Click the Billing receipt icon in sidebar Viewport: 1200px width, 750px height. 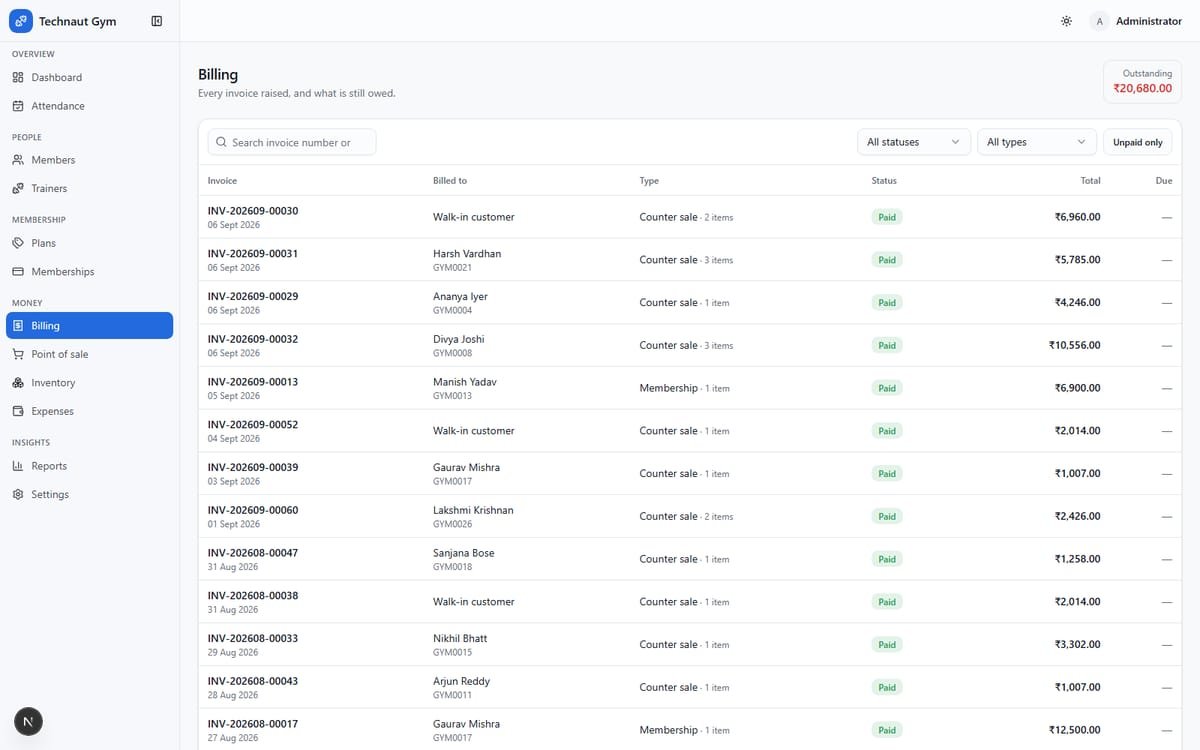tap(18, 325)
